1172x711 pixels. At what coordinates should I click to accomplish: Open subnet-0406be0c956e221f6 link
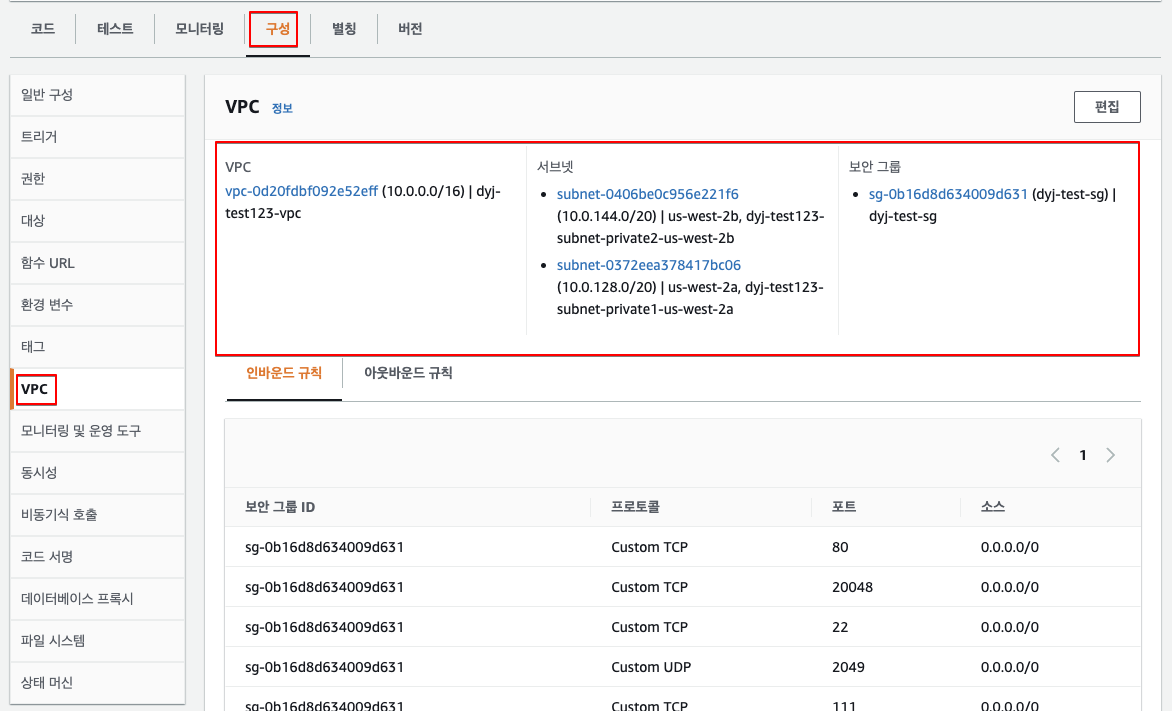[x=648, y=194]
